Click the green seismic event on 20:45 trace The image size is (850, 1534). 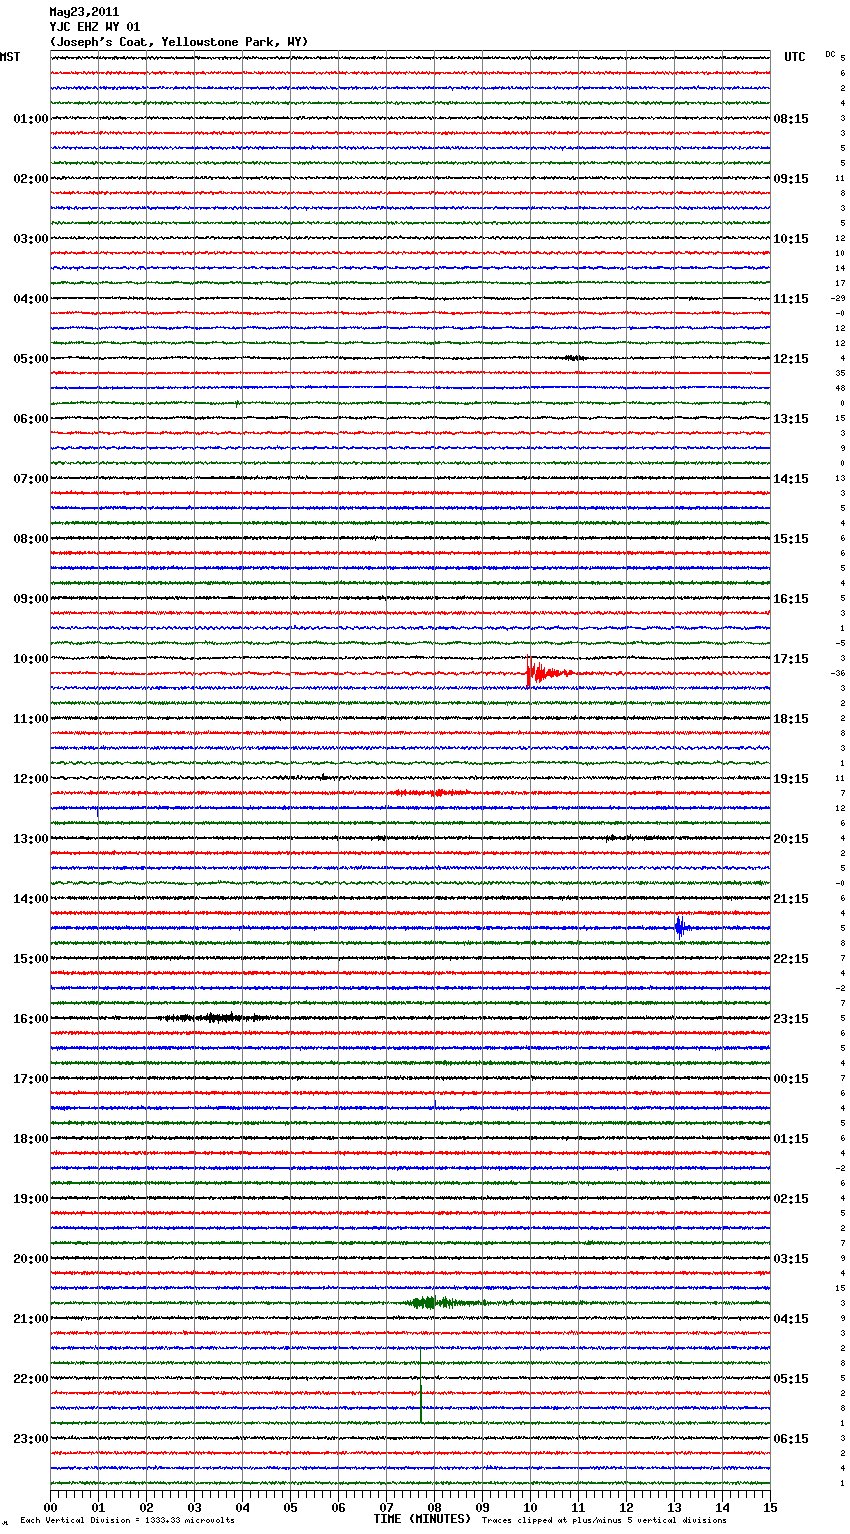point(435,1302)
